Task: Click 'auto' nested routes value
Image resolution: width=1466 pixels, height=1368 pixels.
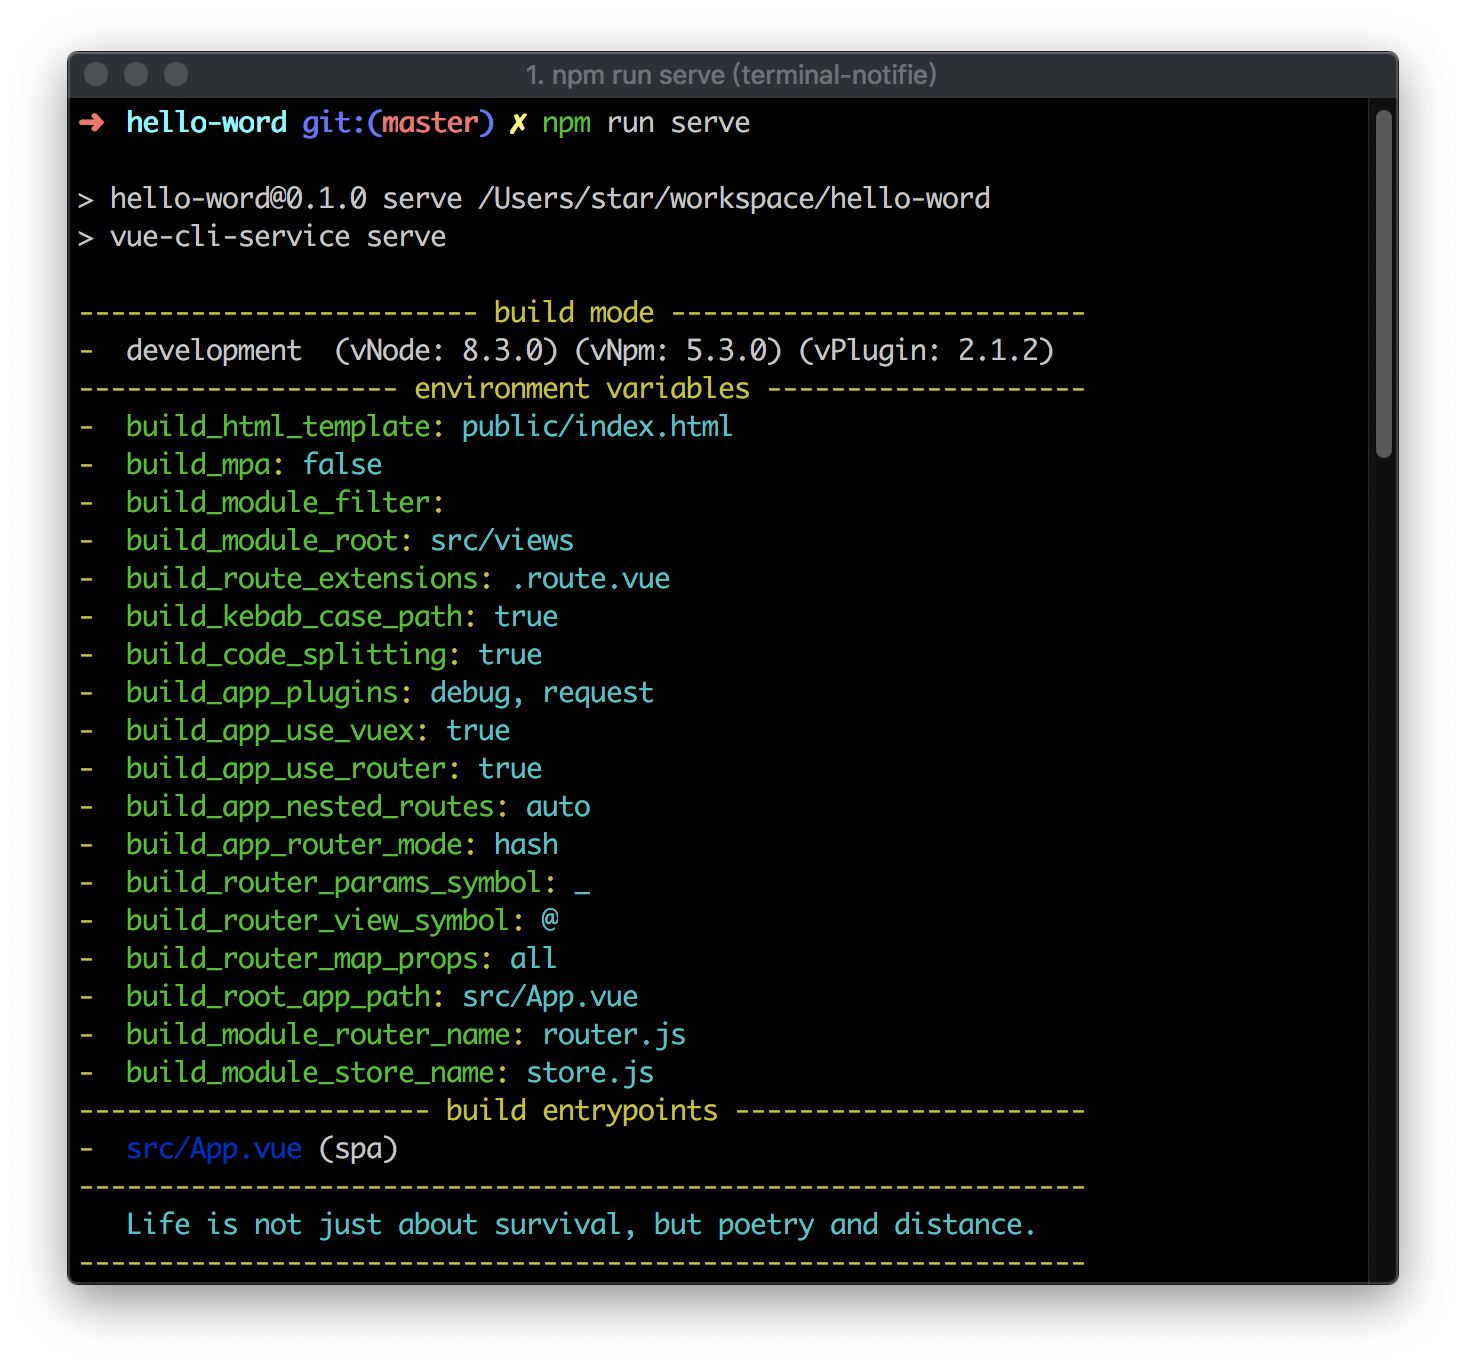Action: click(558, 807)
